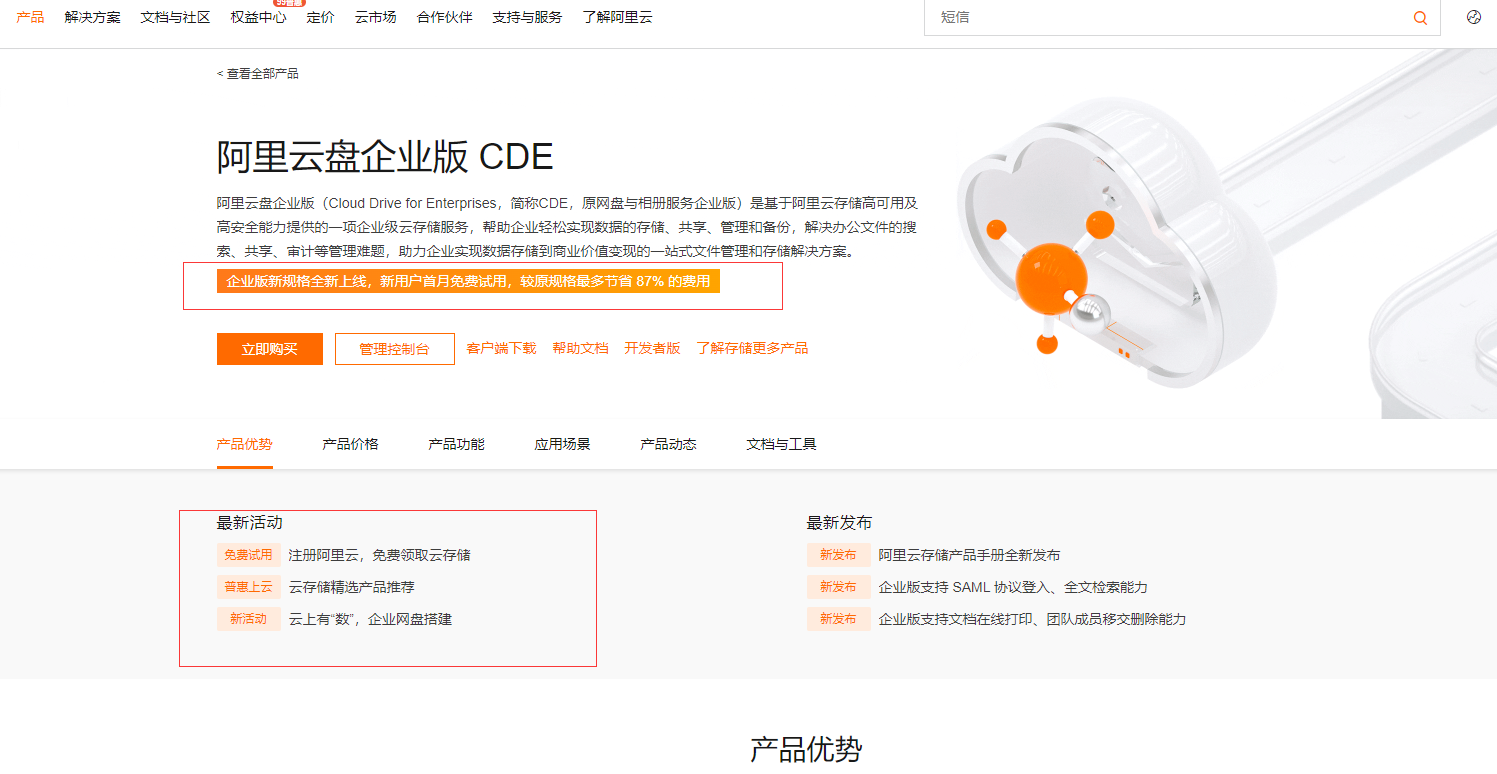
Task: Go back via 查看全部产品 link
Action: [x=258, y=74]
